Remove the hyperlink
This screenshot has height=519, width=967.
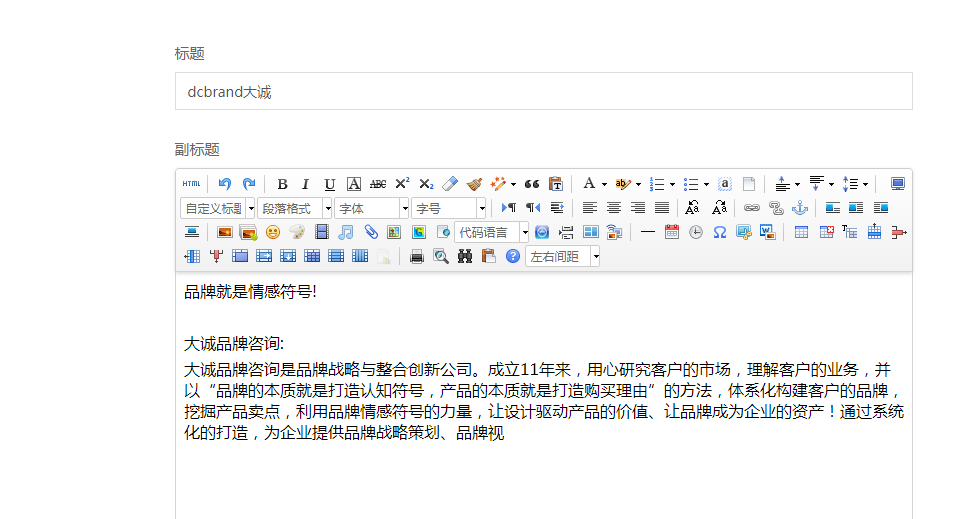[776, 208]
